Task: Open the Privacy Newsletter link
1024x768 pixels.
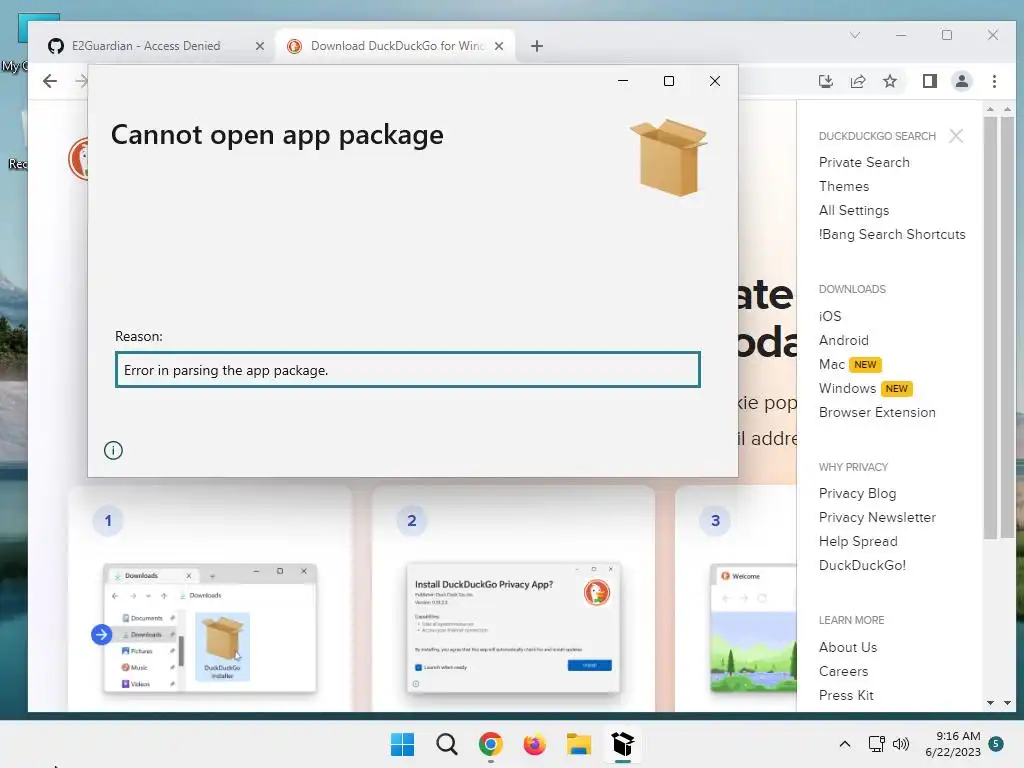Action: pyautogui.click(x=877, y=517)
